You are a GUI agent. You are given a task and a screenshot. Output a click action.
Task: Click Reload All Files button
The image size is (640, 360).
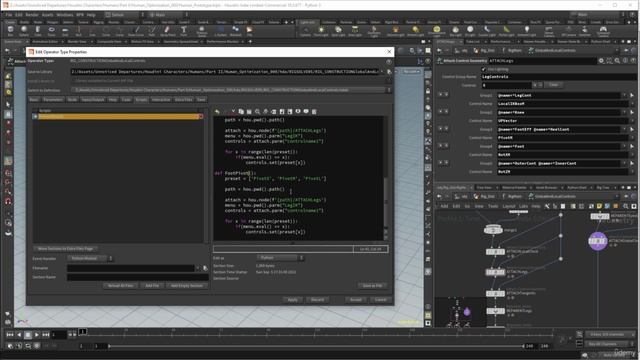coord(120,286)
